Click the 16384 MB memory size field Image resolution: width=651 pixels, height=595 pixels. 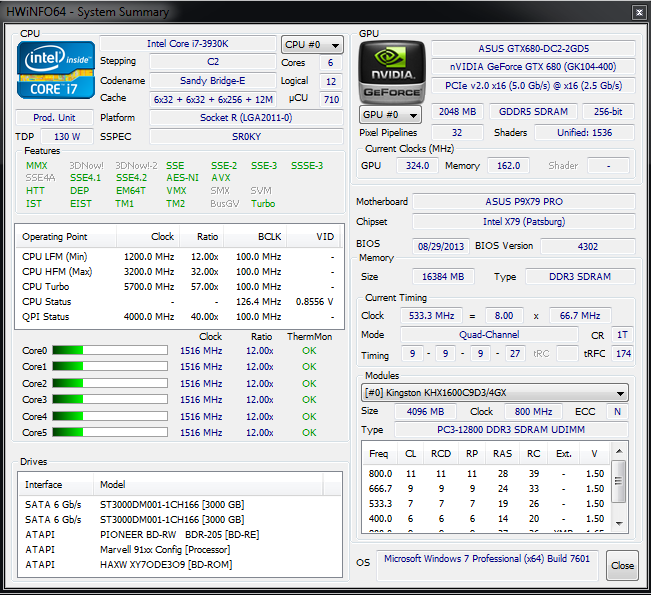443,277
